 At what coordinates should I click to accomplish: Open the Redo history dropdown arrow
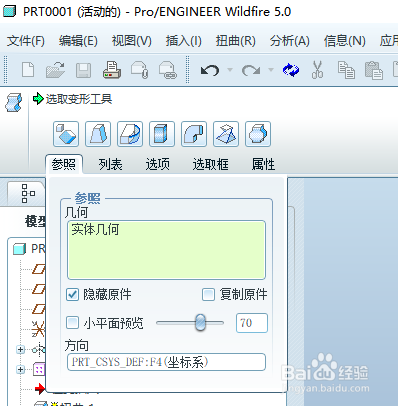(x=271, y=70)
